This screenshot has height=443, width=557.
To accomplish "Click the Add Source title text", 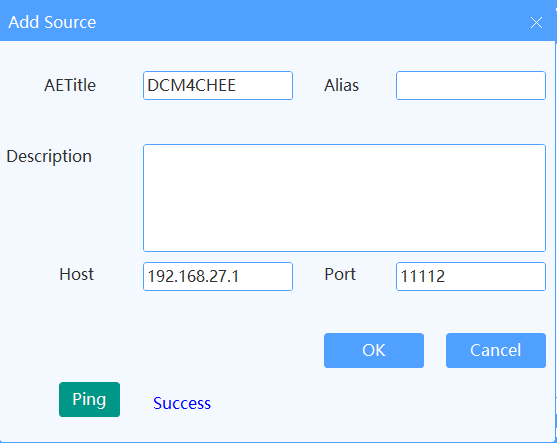I will tap(52, 22).
